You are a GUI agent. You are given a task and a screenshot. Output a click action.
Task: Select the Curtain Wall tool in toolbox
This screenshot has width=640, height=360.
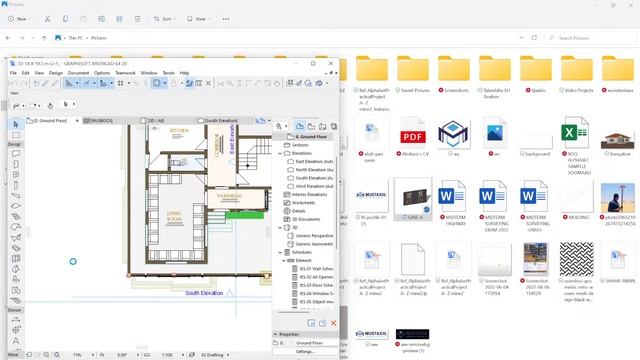point(16,258)
